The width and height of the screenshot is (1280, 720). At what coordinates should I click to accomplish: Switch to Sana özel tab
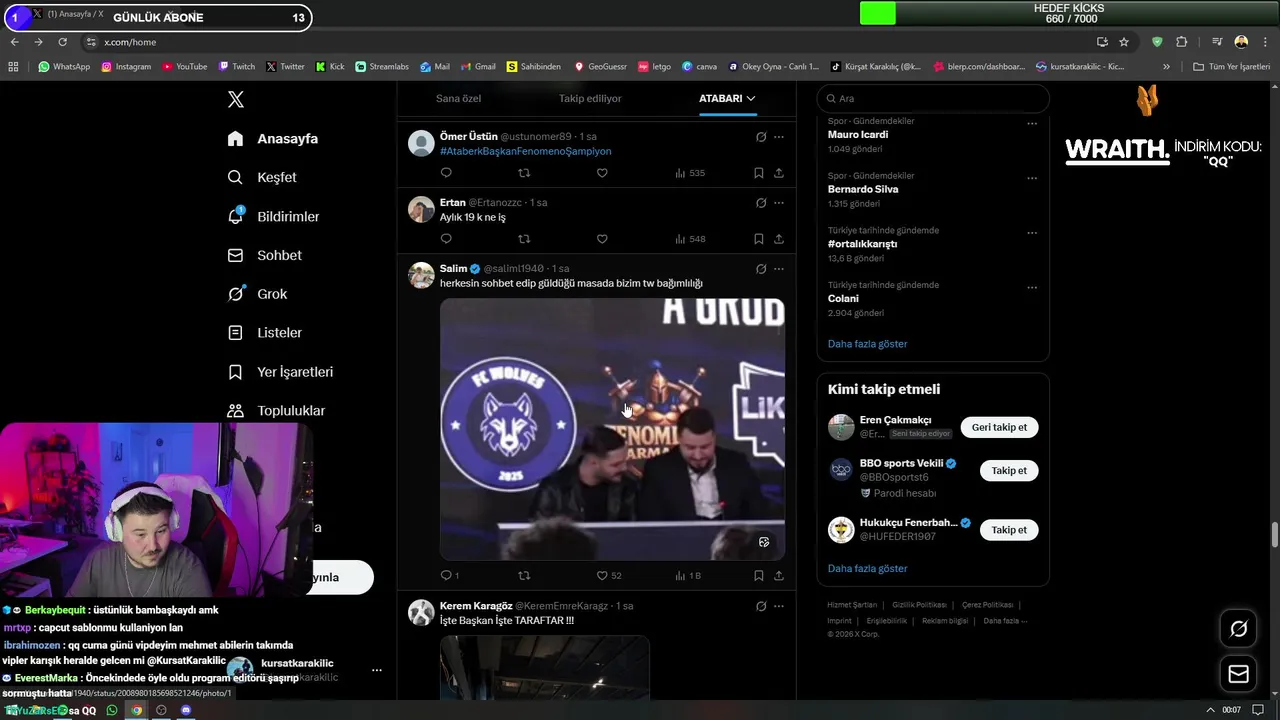pos(458,99)
